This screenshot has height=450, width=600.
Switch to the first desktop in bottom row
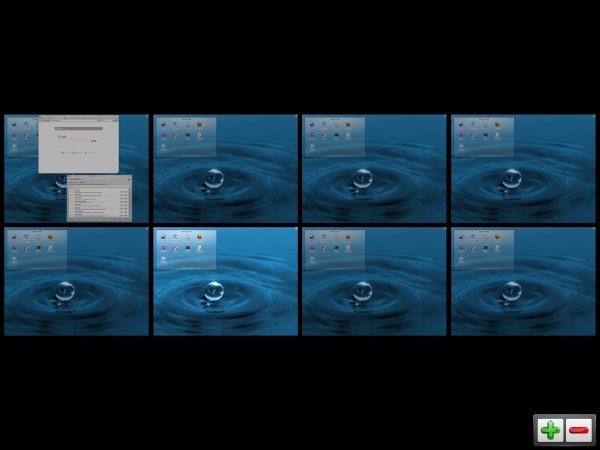[x=77, y=282]
